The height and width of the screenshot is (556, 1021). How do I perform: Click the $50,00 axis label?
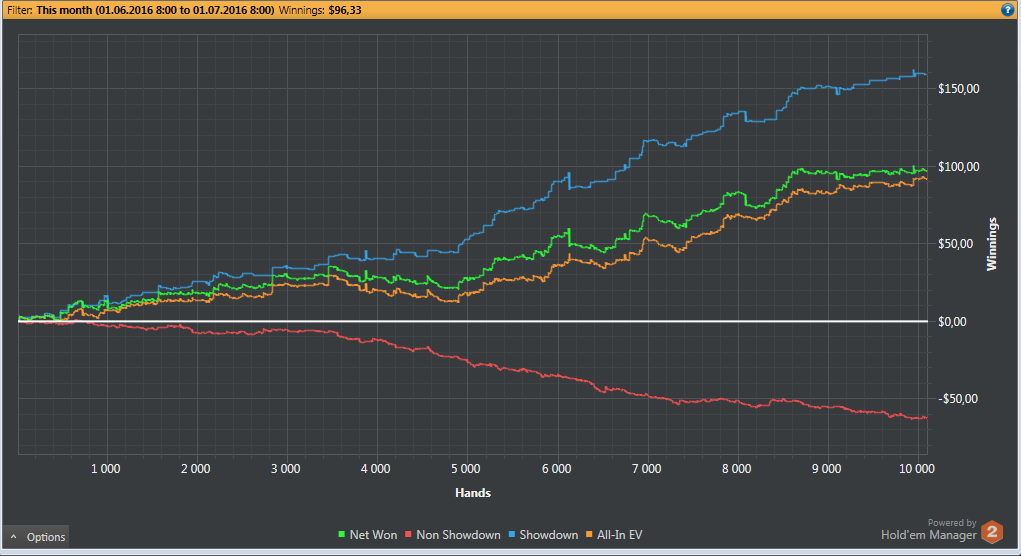[956, 243]
